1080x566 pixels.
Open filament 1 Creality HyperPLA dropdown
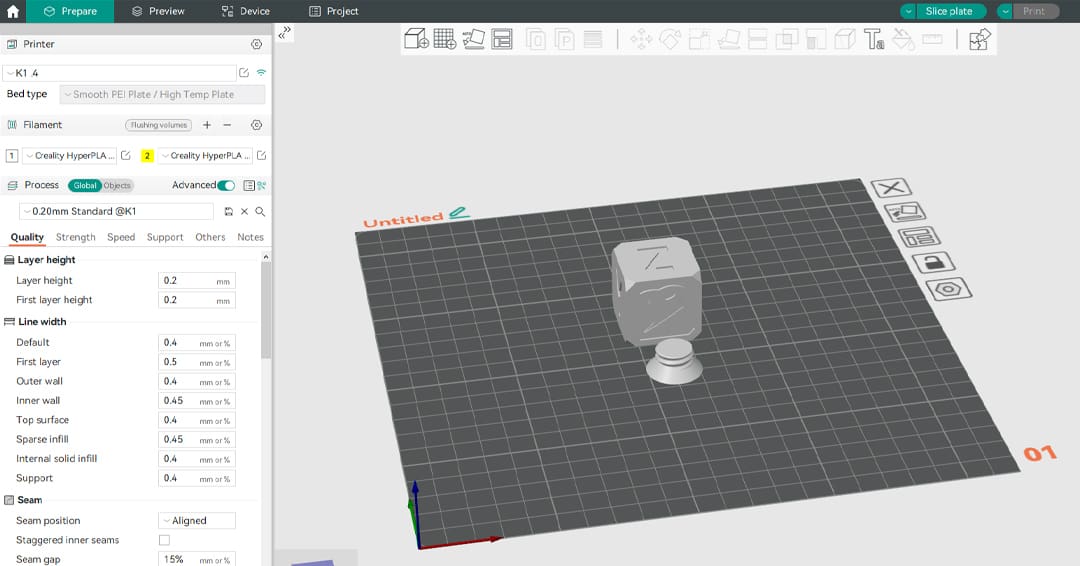70,156
